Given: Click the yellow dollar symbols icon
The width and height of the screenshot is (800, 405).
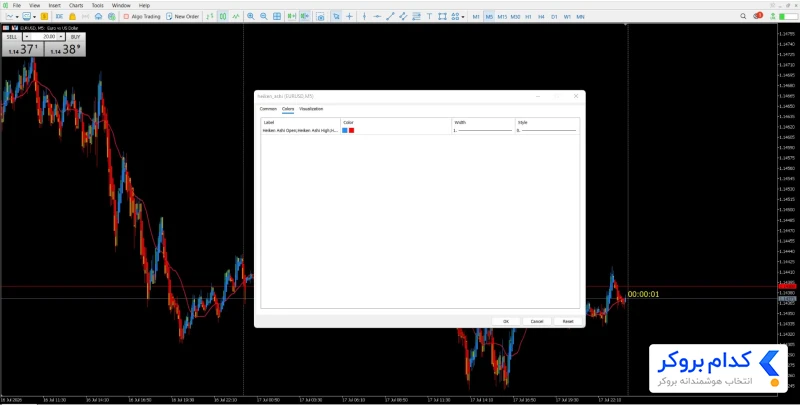Looking at the screenshot, I should (x=44, y=16).
